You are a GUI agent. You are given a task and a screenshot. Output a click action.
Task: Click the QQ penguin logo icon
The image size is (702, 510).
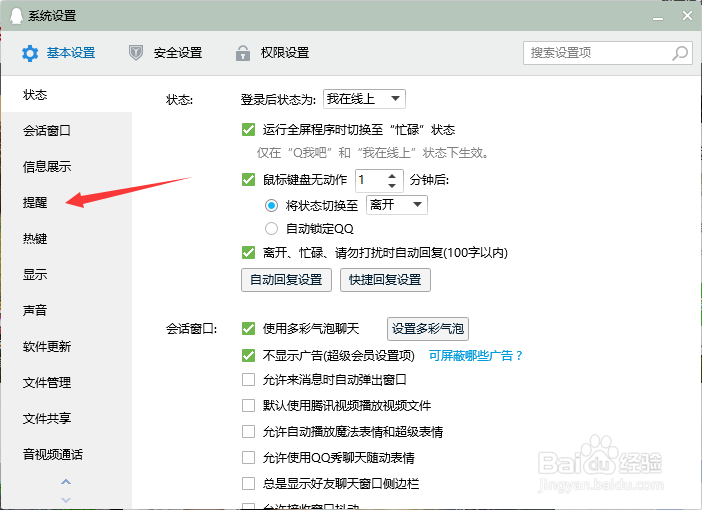pyautogui.click(x=16, y=16)
